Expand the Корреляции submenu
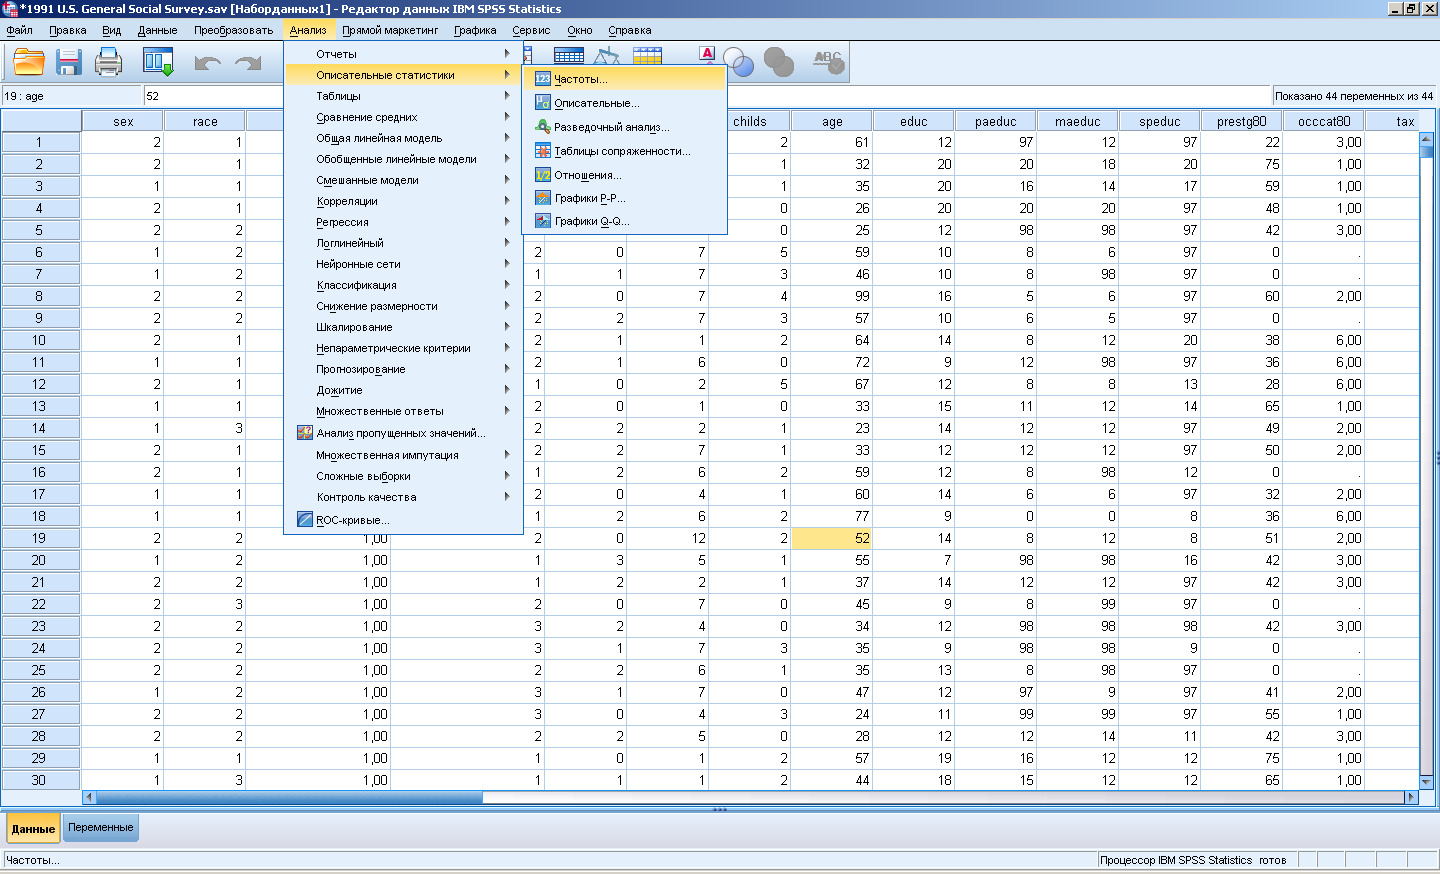This screenshot has width=1440, height=874. (347, 201)
